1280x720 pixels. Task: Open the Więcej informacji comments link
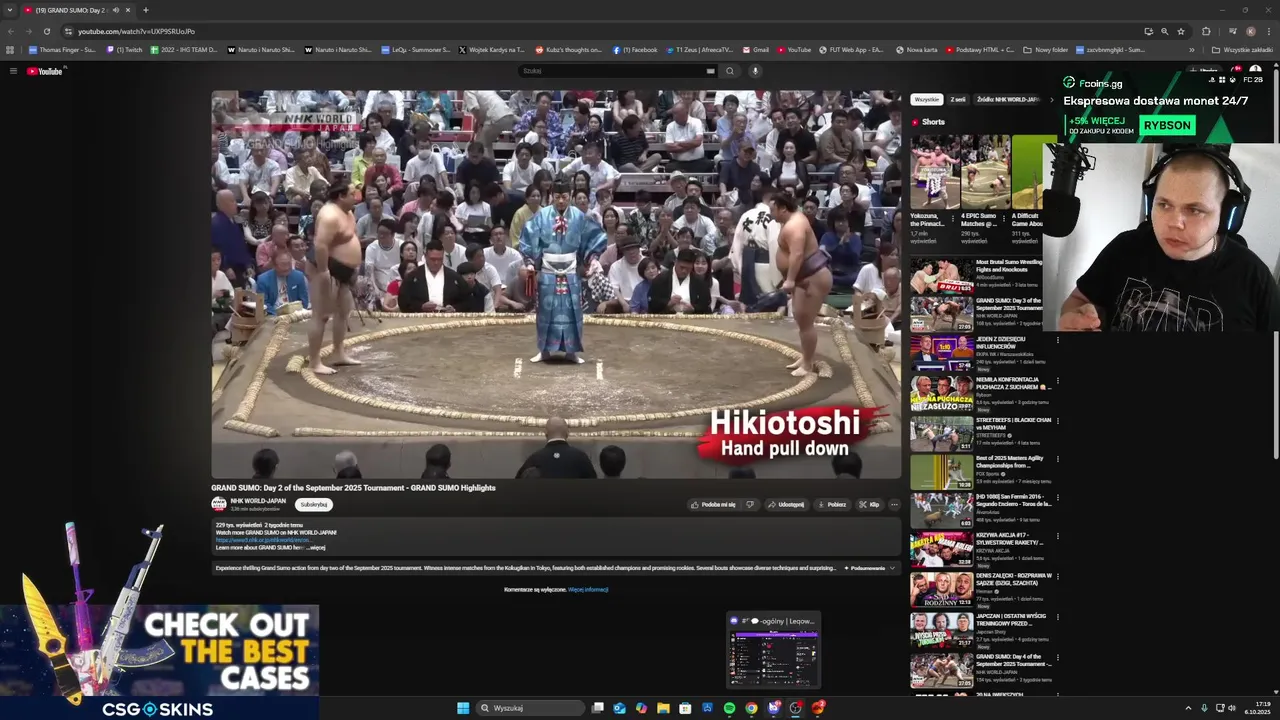(588, 590)
